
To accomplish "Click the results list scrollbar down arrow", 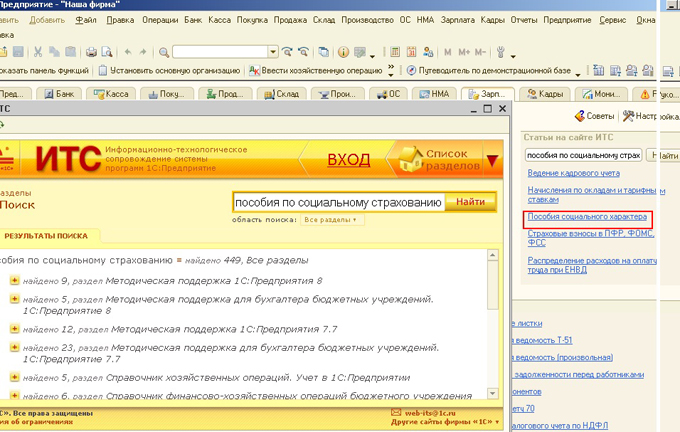I will [493, 393].
